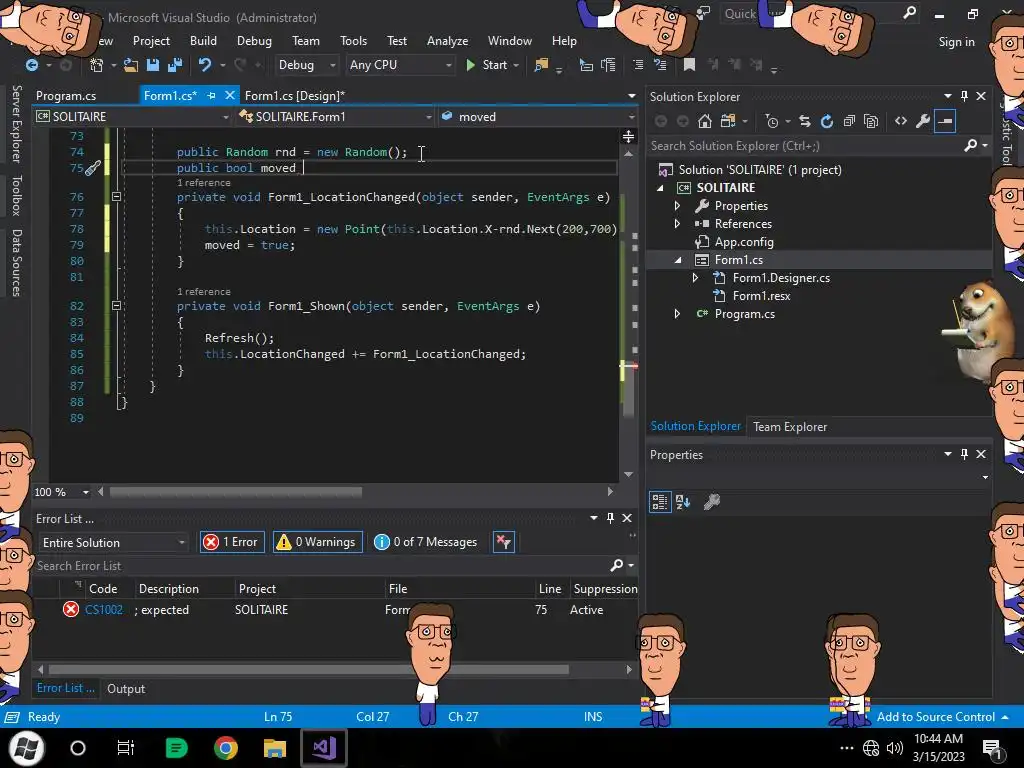Expand the Properties node in Solution Explorer

[677, 206]
